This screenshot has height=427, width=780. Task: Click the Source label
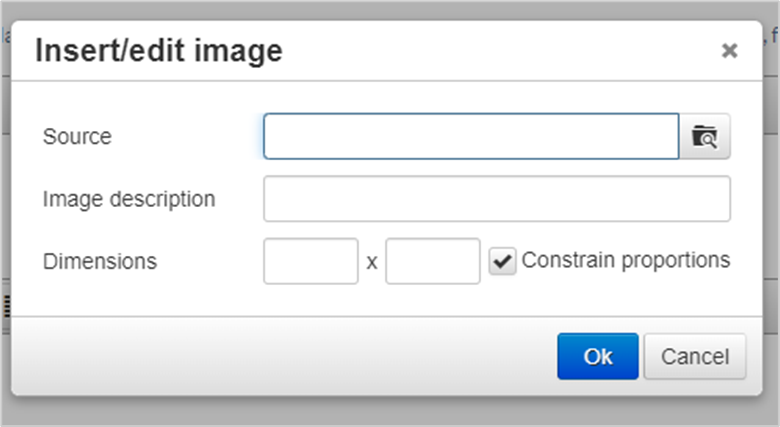coord(77,136)
